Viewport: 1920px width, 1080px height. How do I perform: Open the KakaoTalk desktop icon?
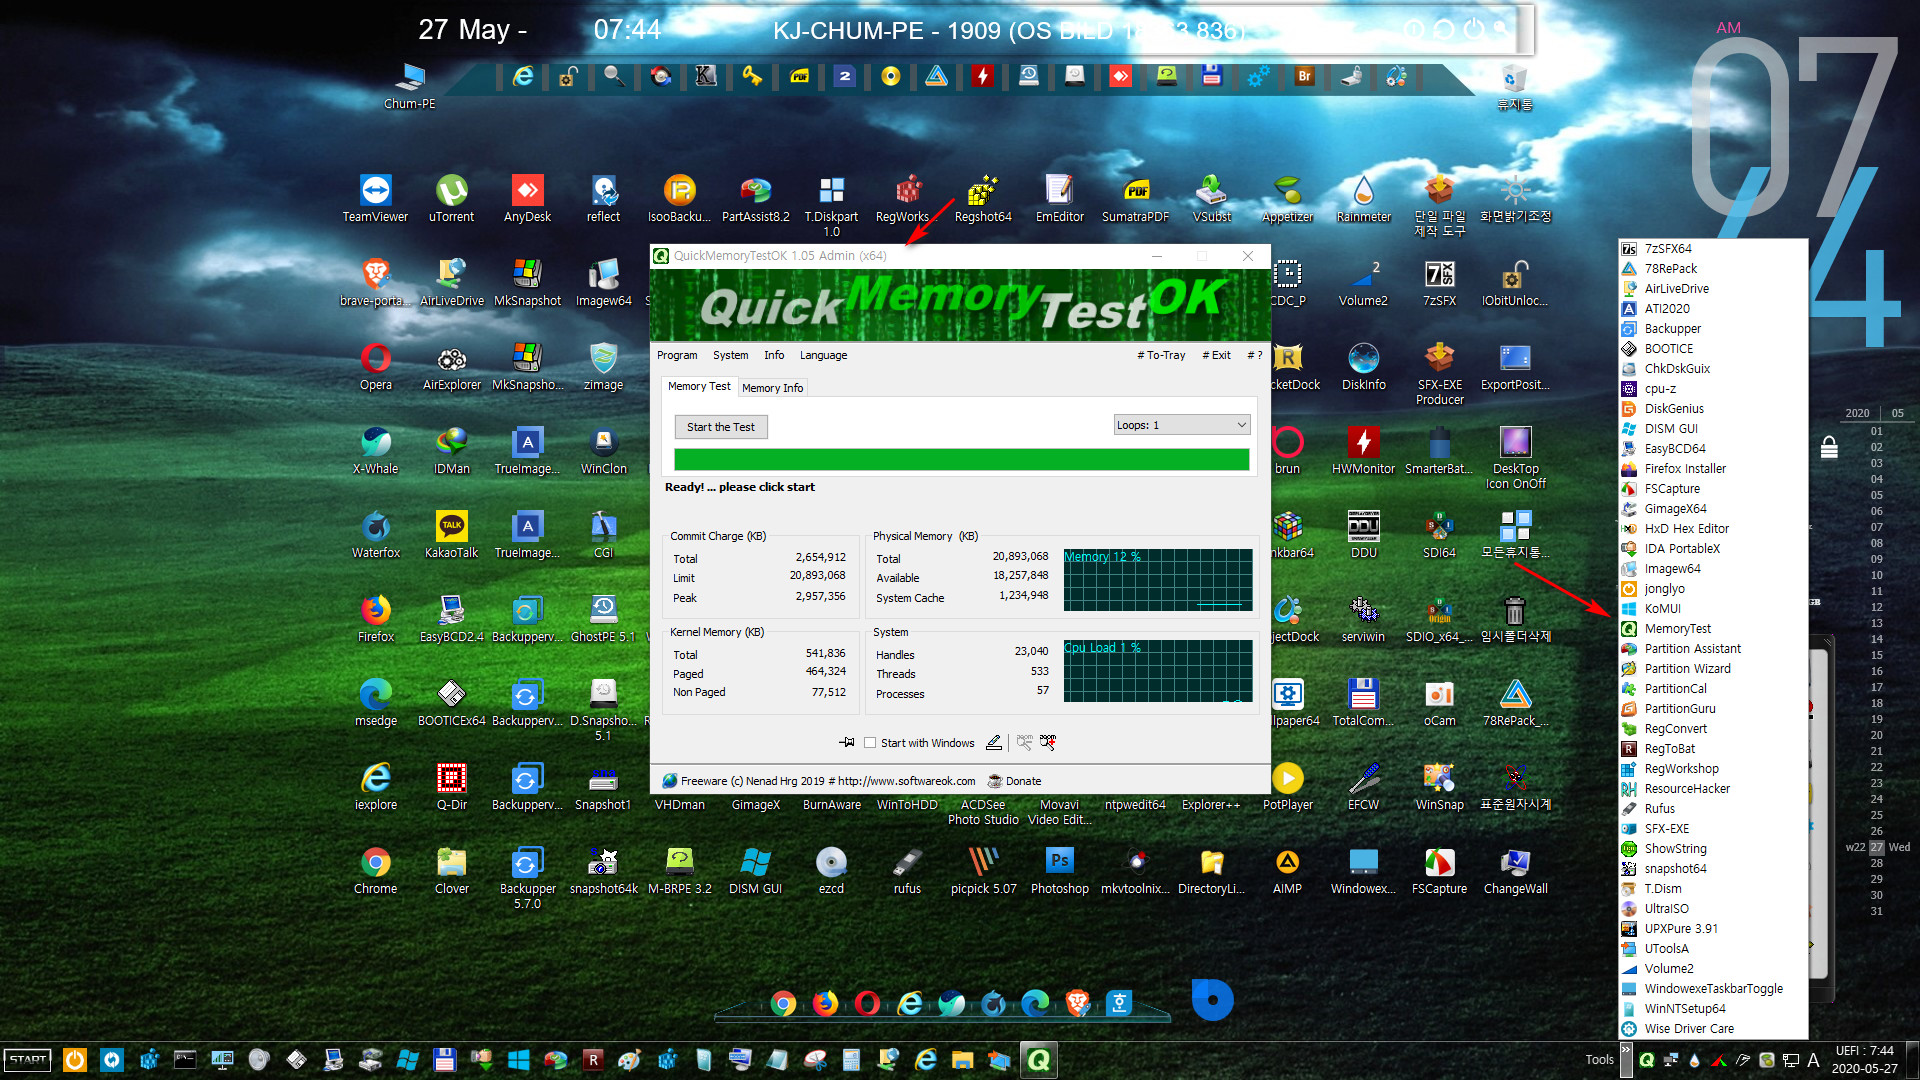[x=451, y=534]
